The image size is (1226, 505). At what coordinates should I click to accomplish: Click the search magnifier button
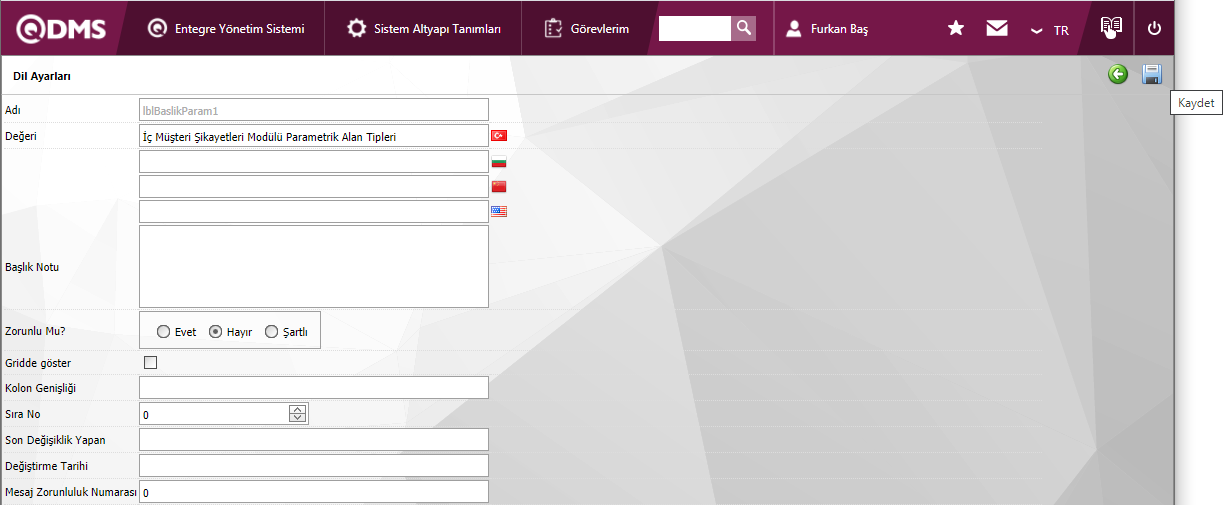pos(743,29)
